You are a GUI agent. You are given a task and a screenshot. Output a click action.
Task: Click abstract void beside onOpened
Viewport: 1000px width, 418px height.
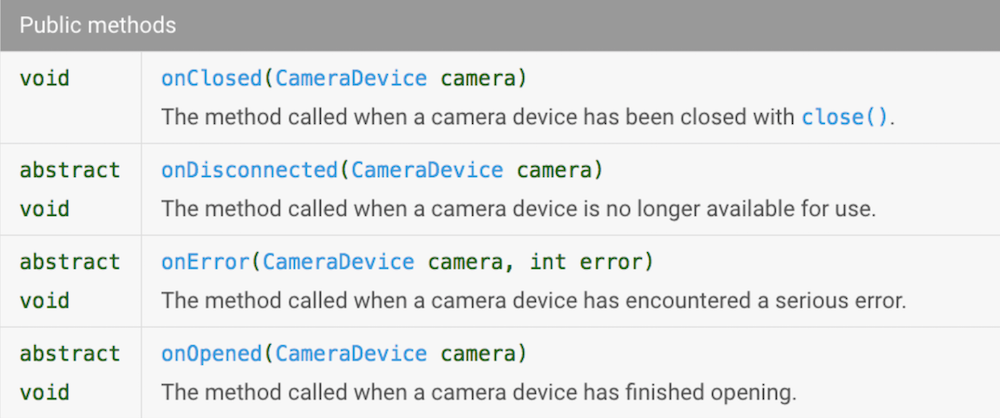coord(70,372)
